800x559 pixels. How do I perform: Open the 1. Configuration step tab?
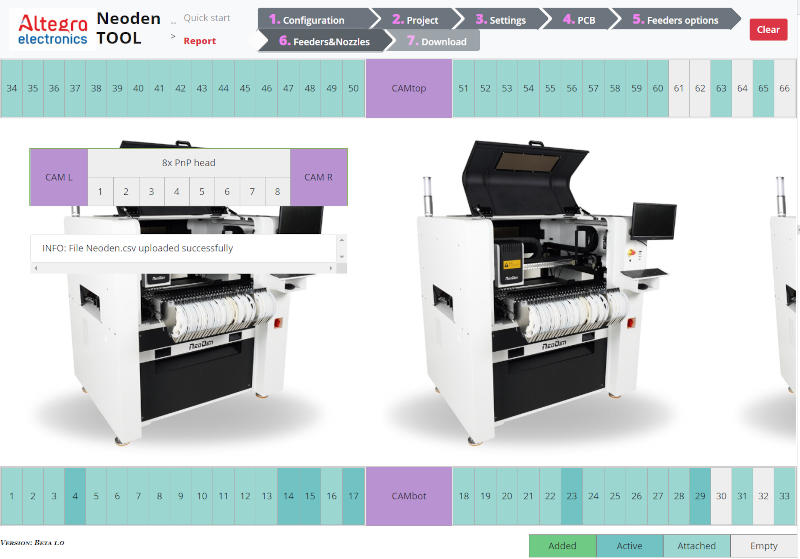[313, 19]
